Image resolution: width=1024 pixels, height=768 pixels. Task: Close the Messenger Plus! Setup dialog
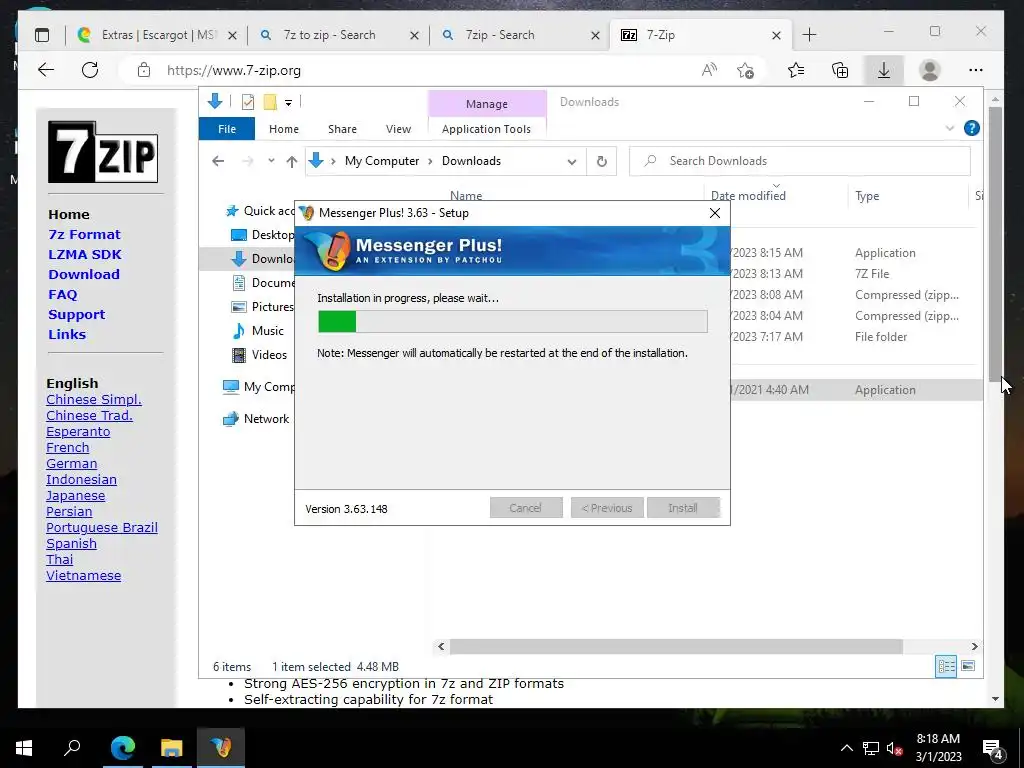tap(714, 213)
